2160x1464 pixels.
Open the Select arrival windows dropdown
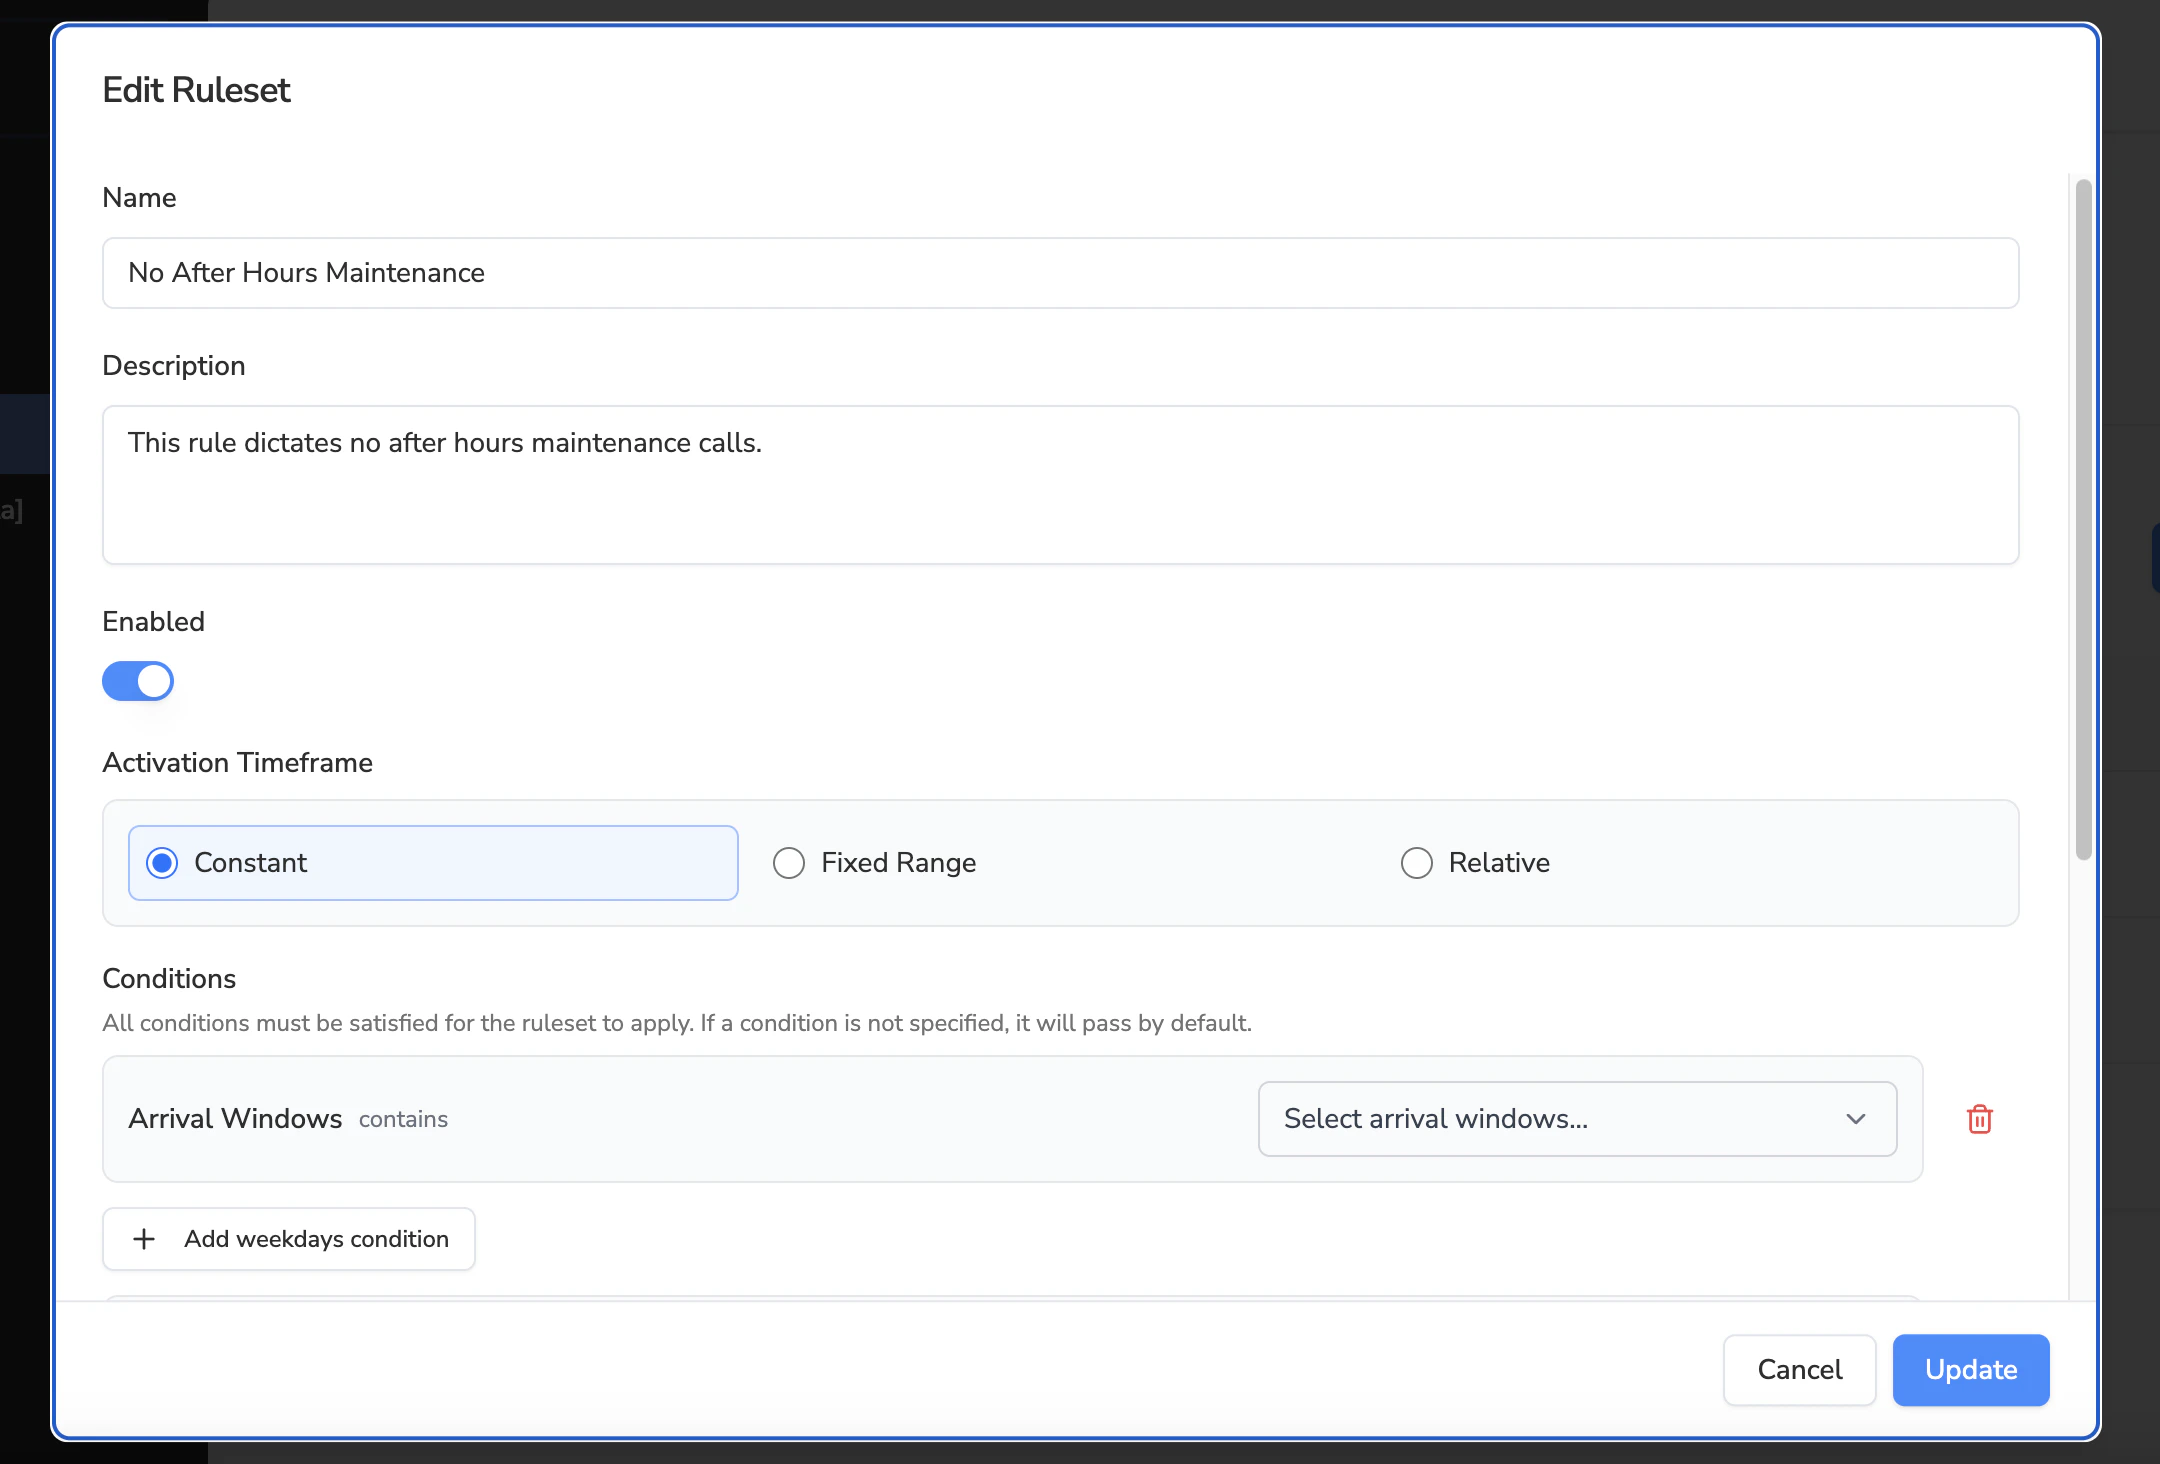[x=1576, y=1119]
